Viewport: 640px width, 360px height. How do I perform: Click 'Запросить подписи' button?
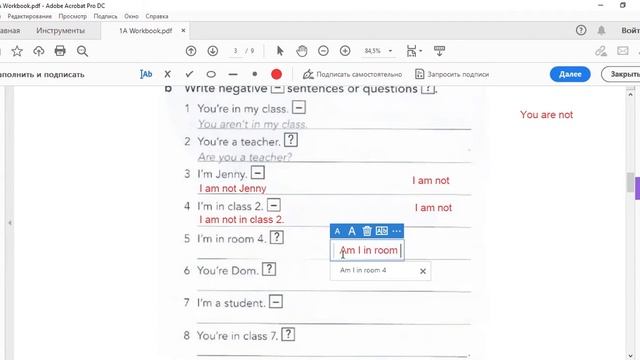coord(452,74)
